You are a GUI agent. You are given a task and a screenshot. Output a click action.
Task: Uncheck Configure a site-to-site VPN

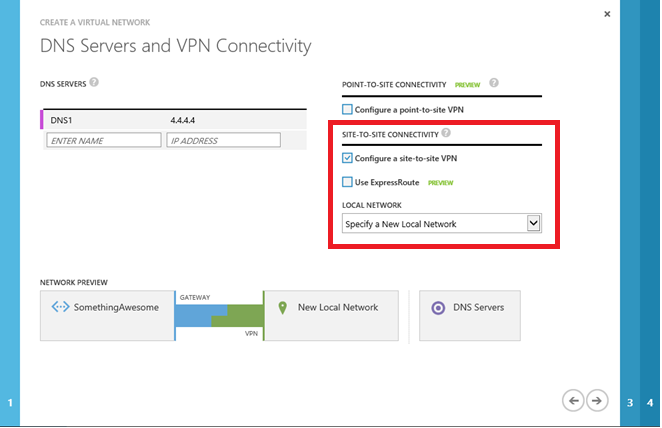click(347, 158)
